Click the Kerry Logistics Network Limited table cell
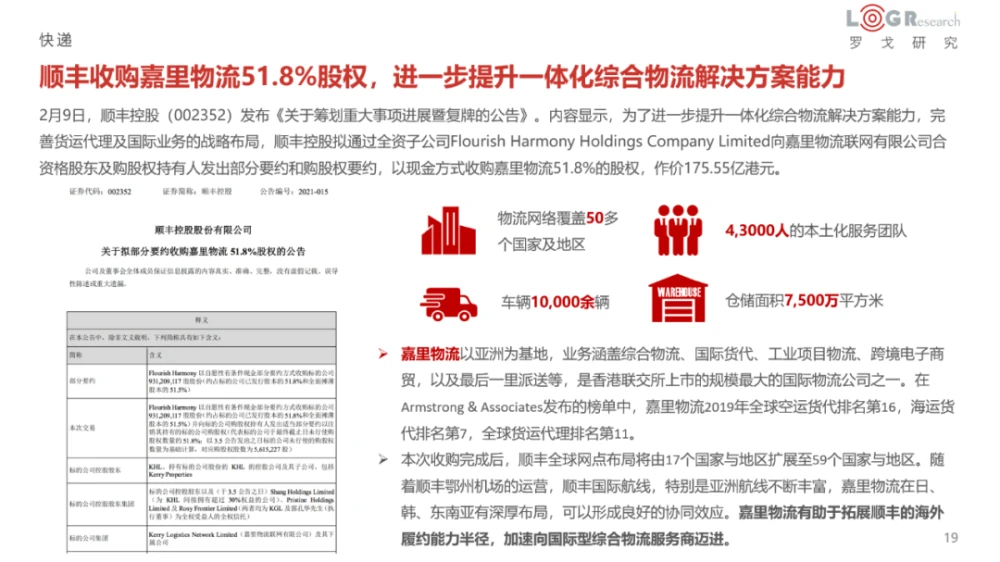 click(x=241, y=538)
